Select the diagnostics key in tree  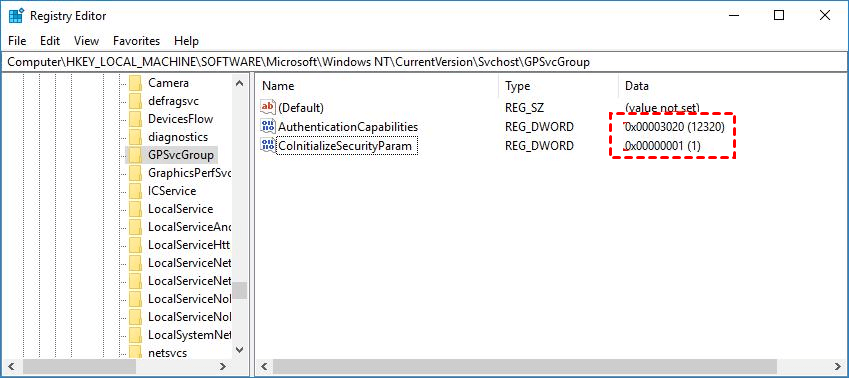[178, 137]
